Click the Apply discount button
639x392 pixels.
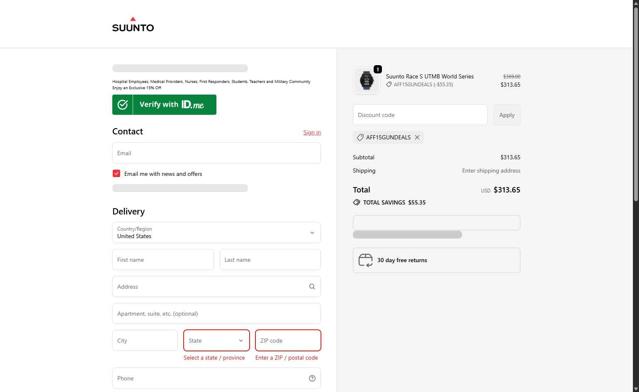(x=507, y=115)
